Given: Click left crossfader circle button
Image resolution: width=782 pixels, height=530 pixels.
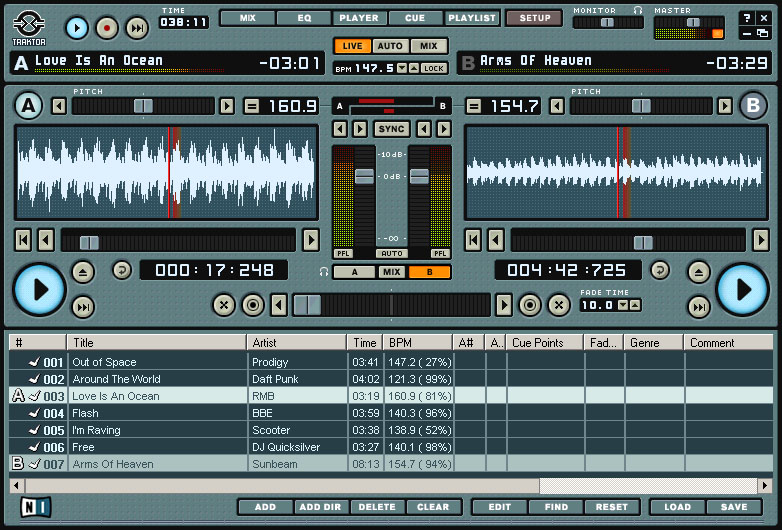Looking at the screenshot, I should [253, 305].
